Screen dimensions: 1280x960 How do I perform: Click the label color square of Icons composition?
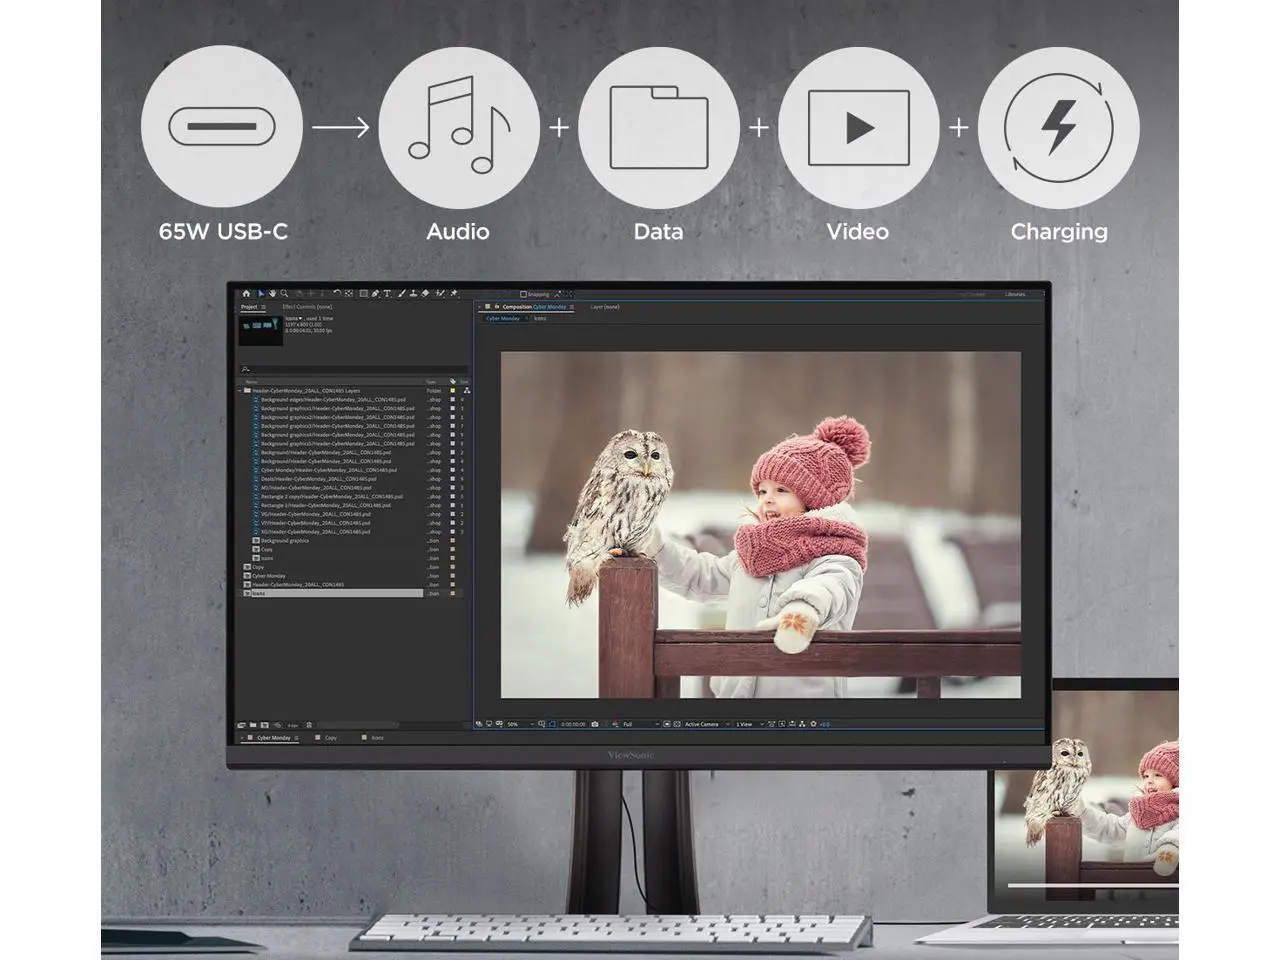tap(453, 594)
